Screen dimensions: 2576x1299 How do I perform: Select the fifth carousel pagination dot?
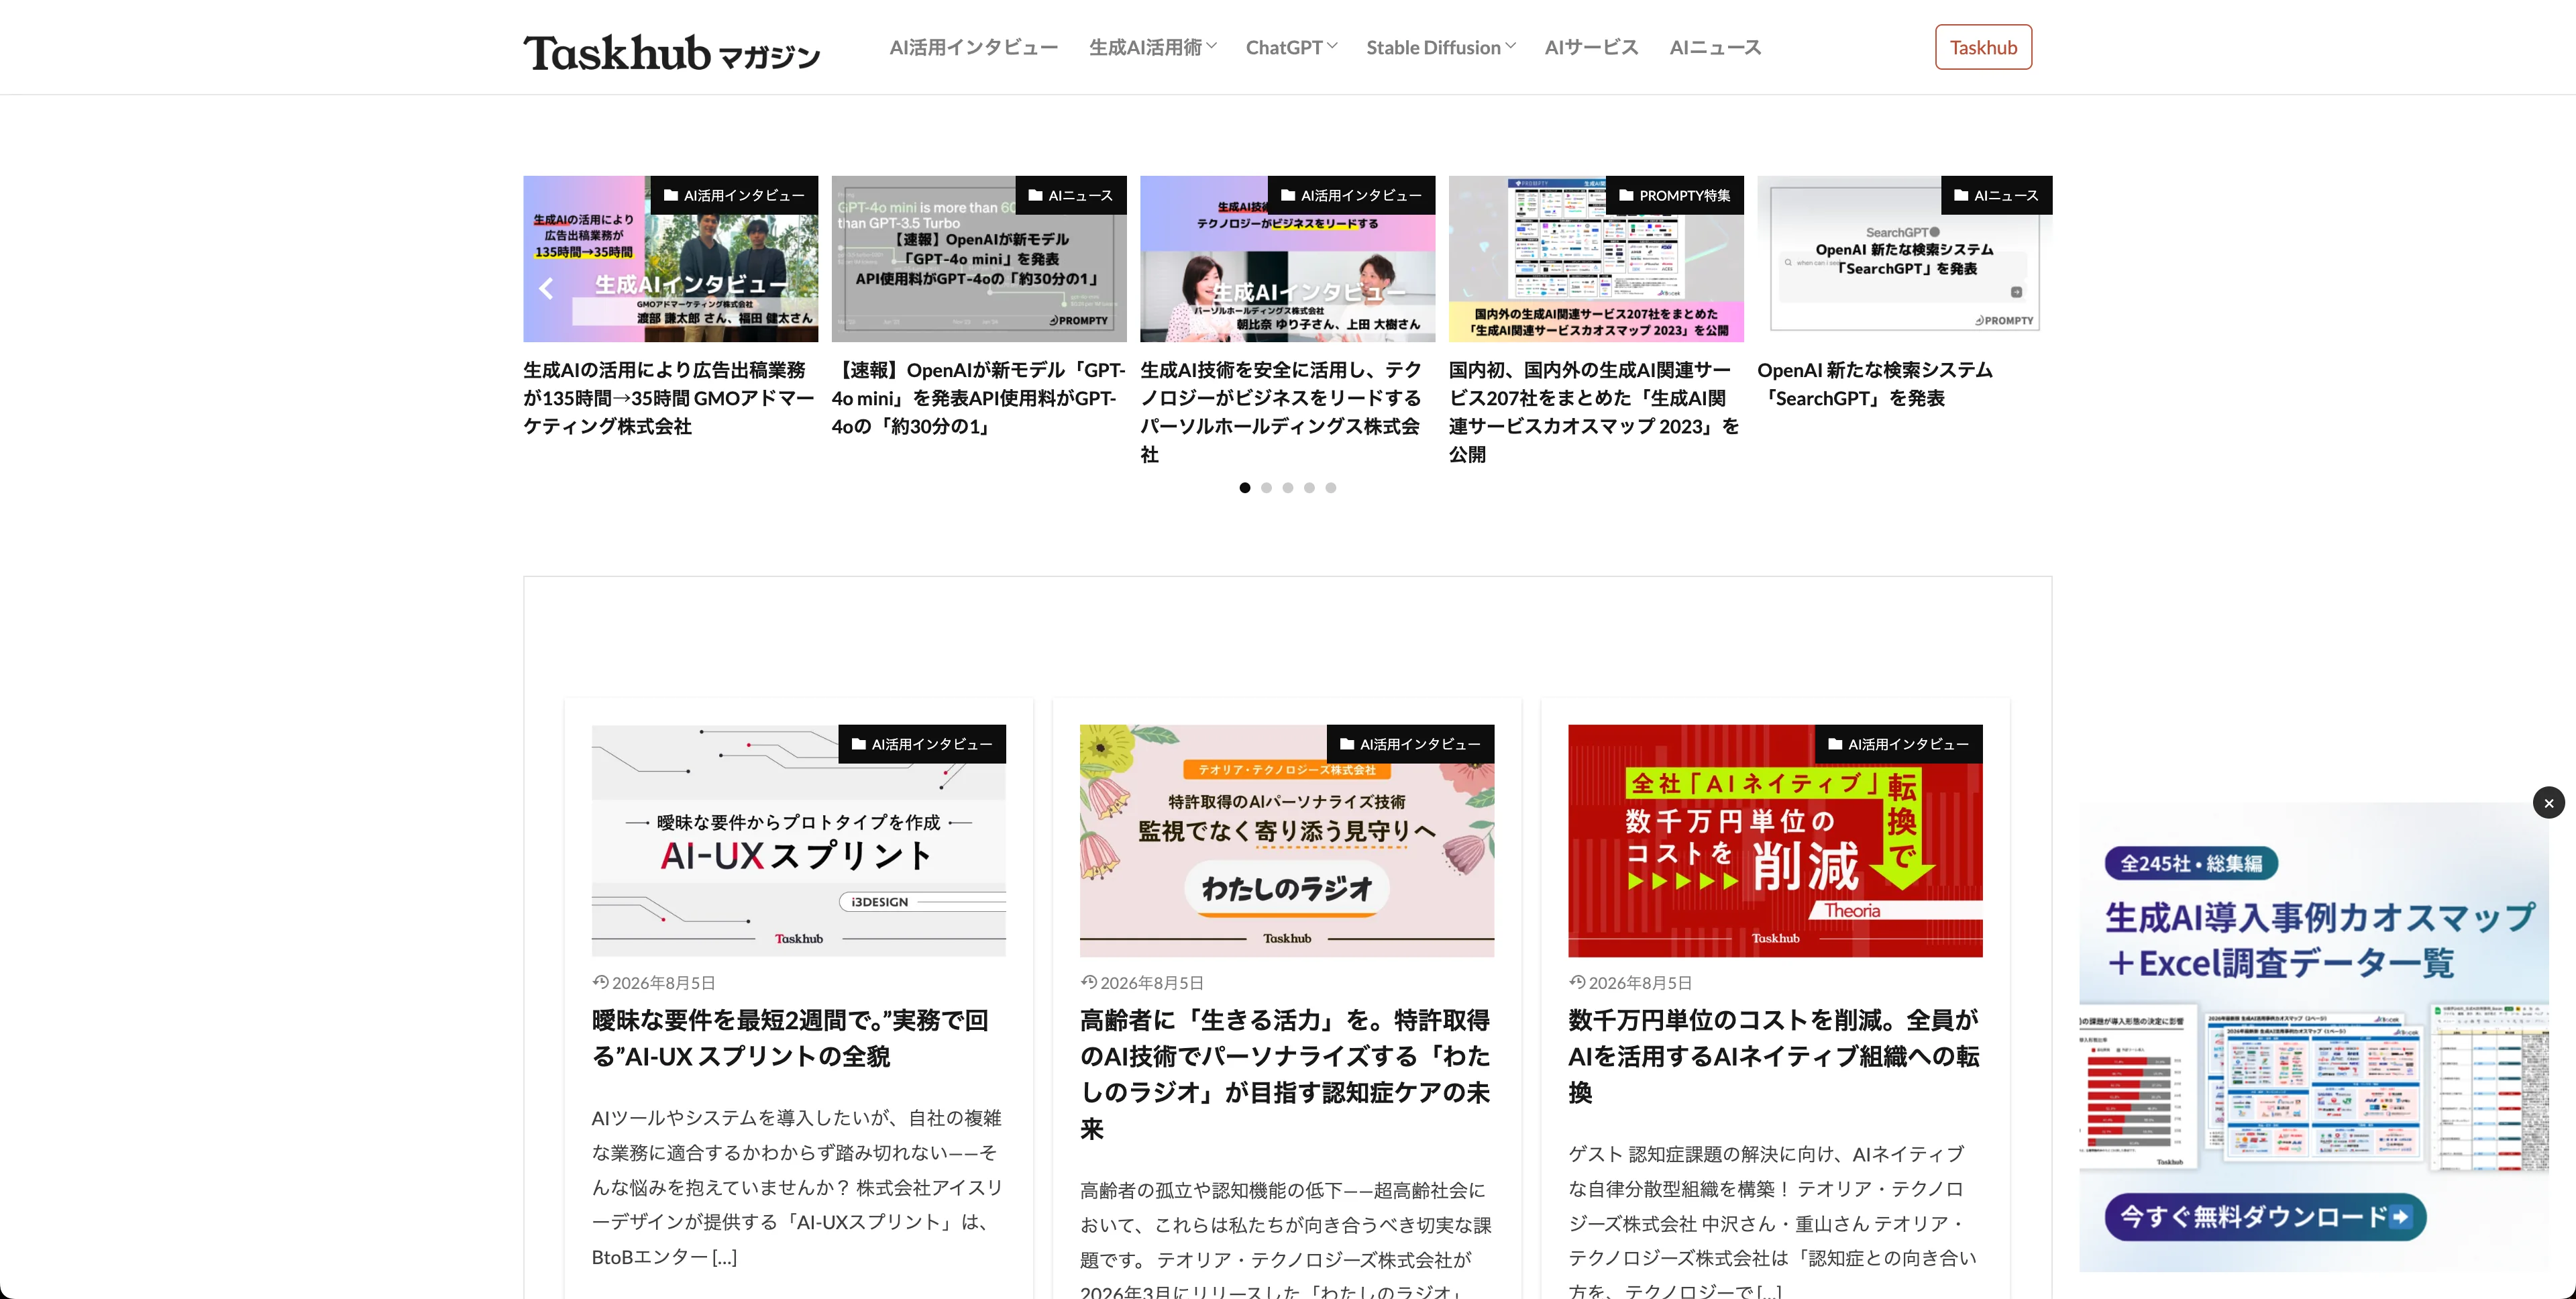coord(1331,488)
